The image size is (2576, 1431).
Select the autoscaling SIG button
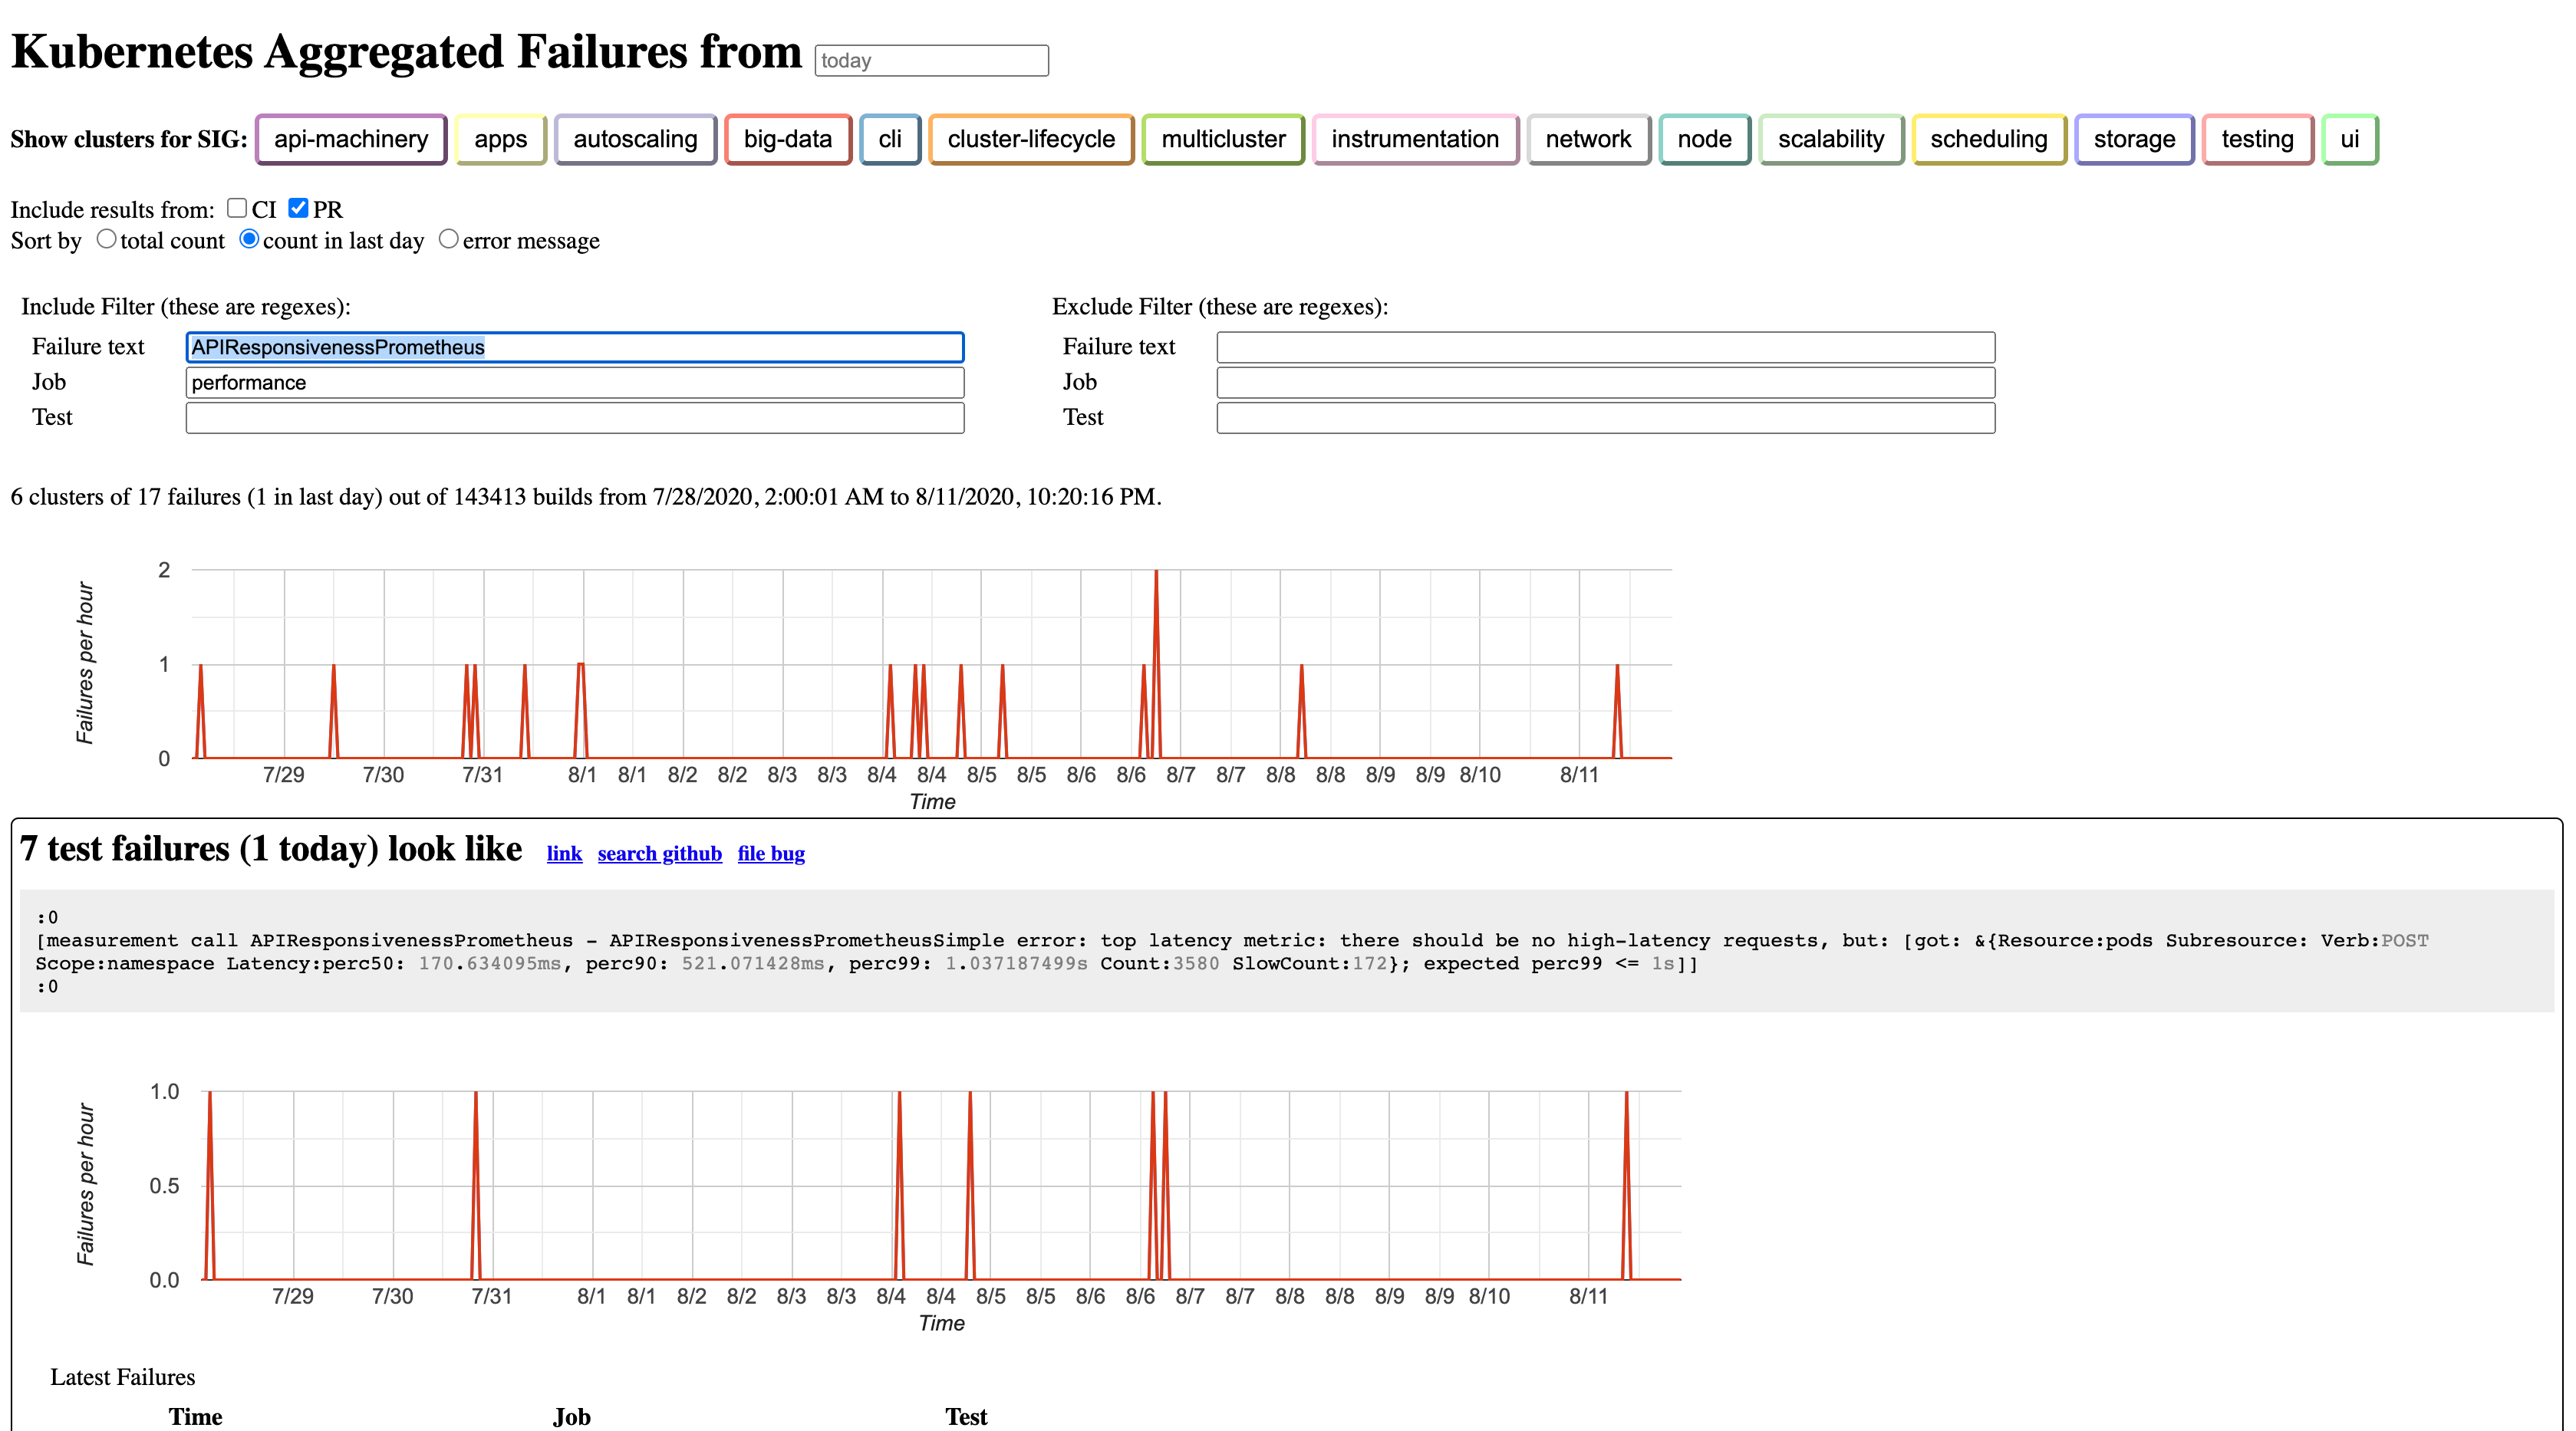635,139
